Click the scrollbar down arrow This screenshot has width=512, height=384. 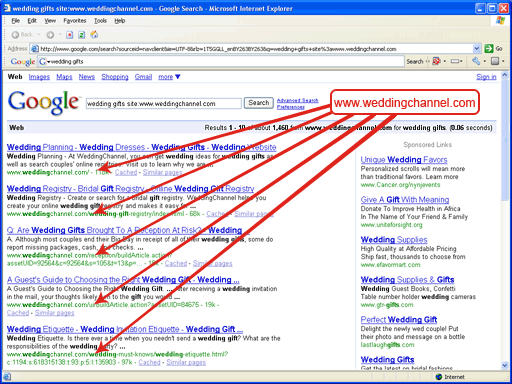pyautogui.click(x=505, y=365)
